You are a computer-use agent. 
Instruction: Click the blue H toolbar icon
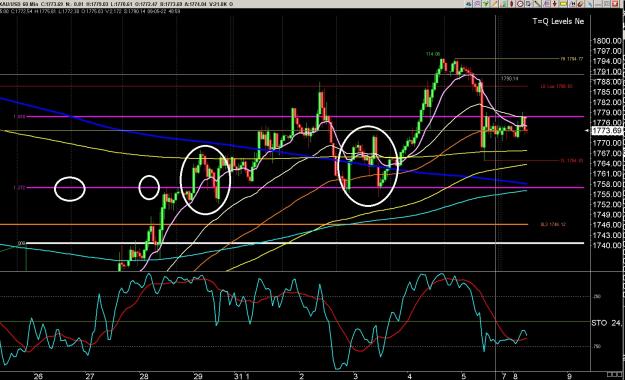pyautogui.click(x=572, y=4)
